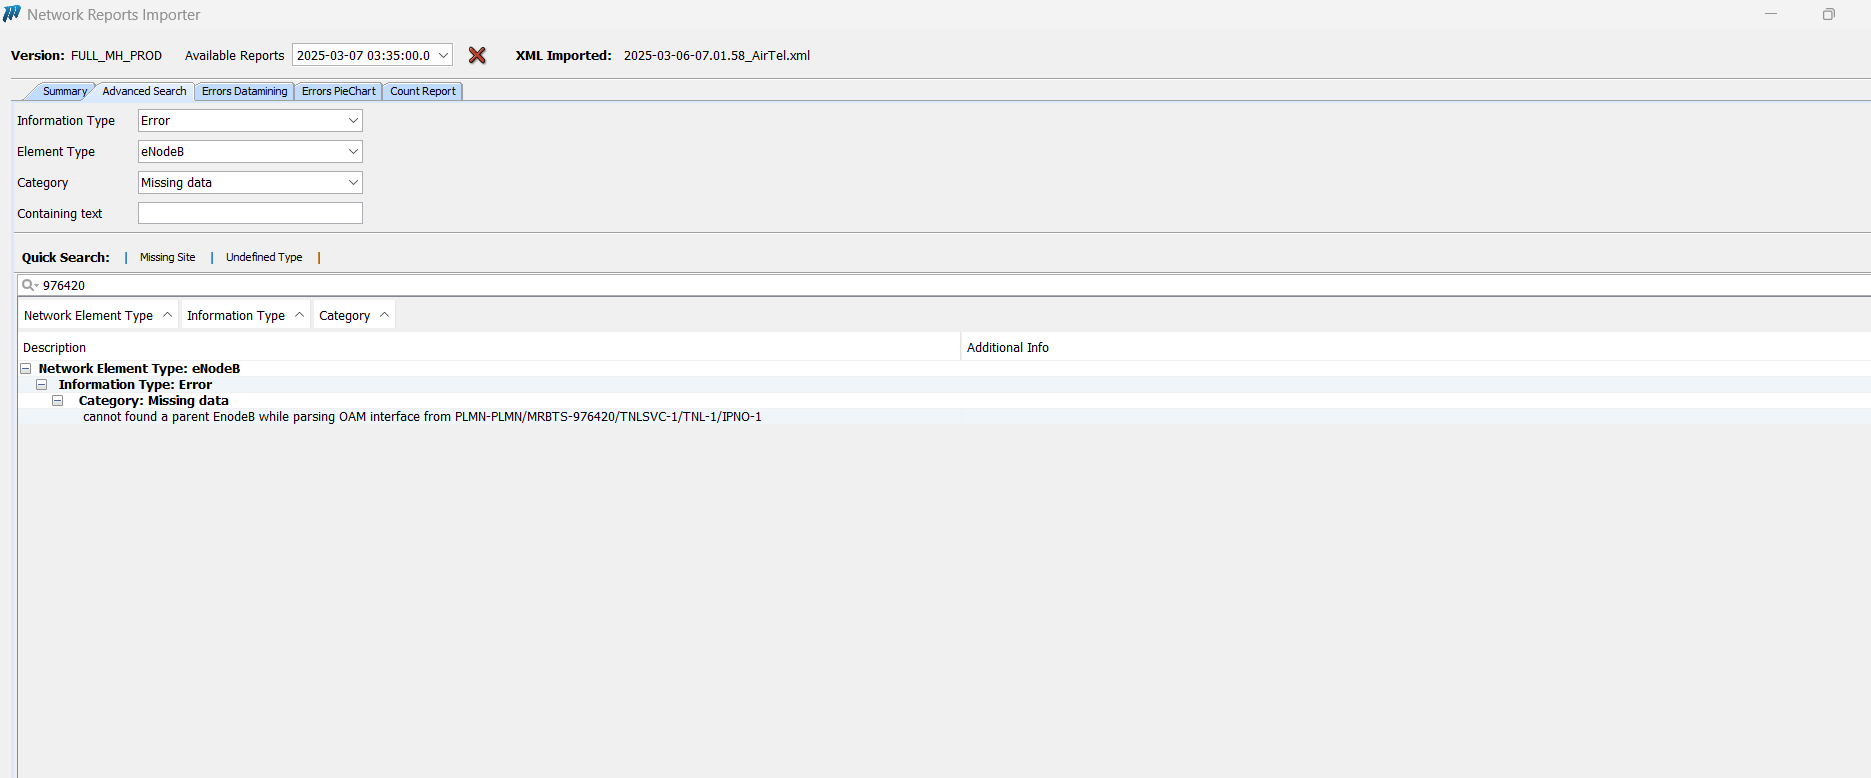Viewport: 1871px width, 778px height.
Task: Open the Errors PieChart tab
Action: 338,91
